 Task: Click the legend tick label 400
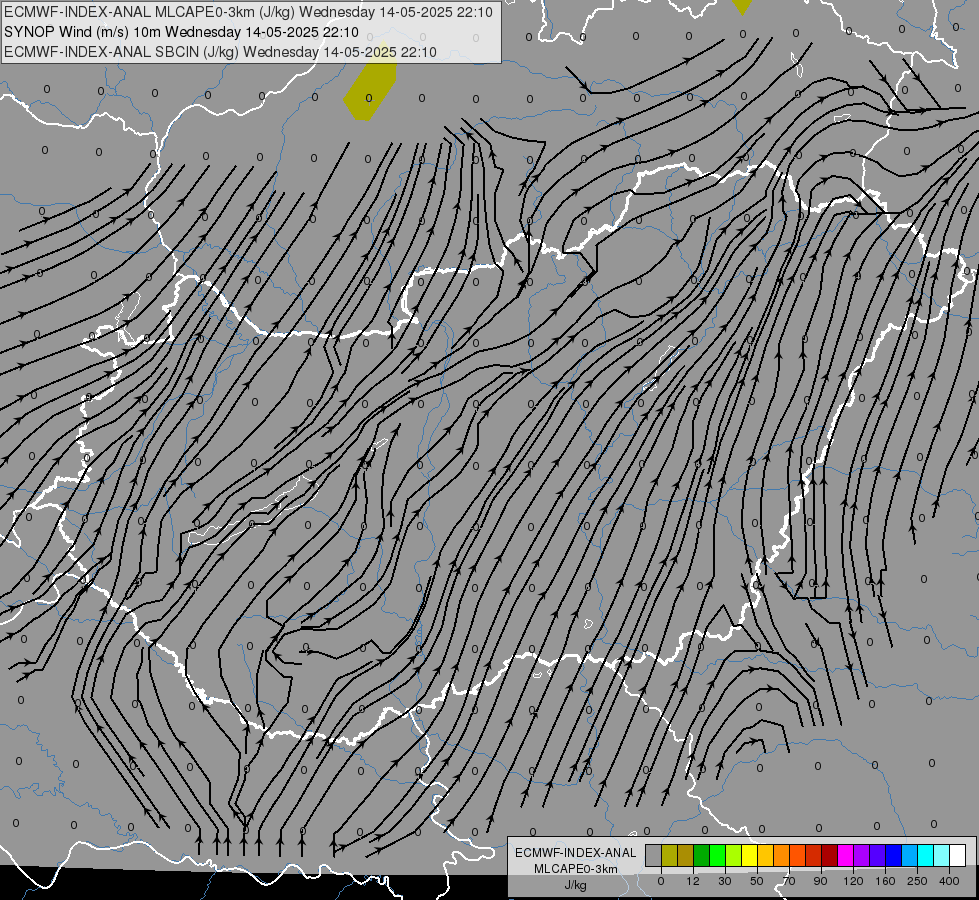pyautogui.click(x=949, y=881)
